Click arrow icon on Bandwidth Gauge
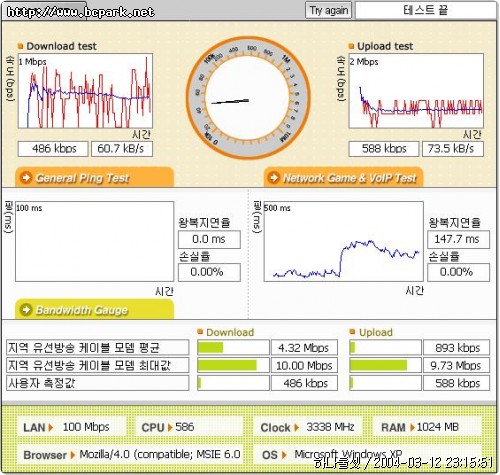This screenshot has height=475, width=500. click(26, 310)
